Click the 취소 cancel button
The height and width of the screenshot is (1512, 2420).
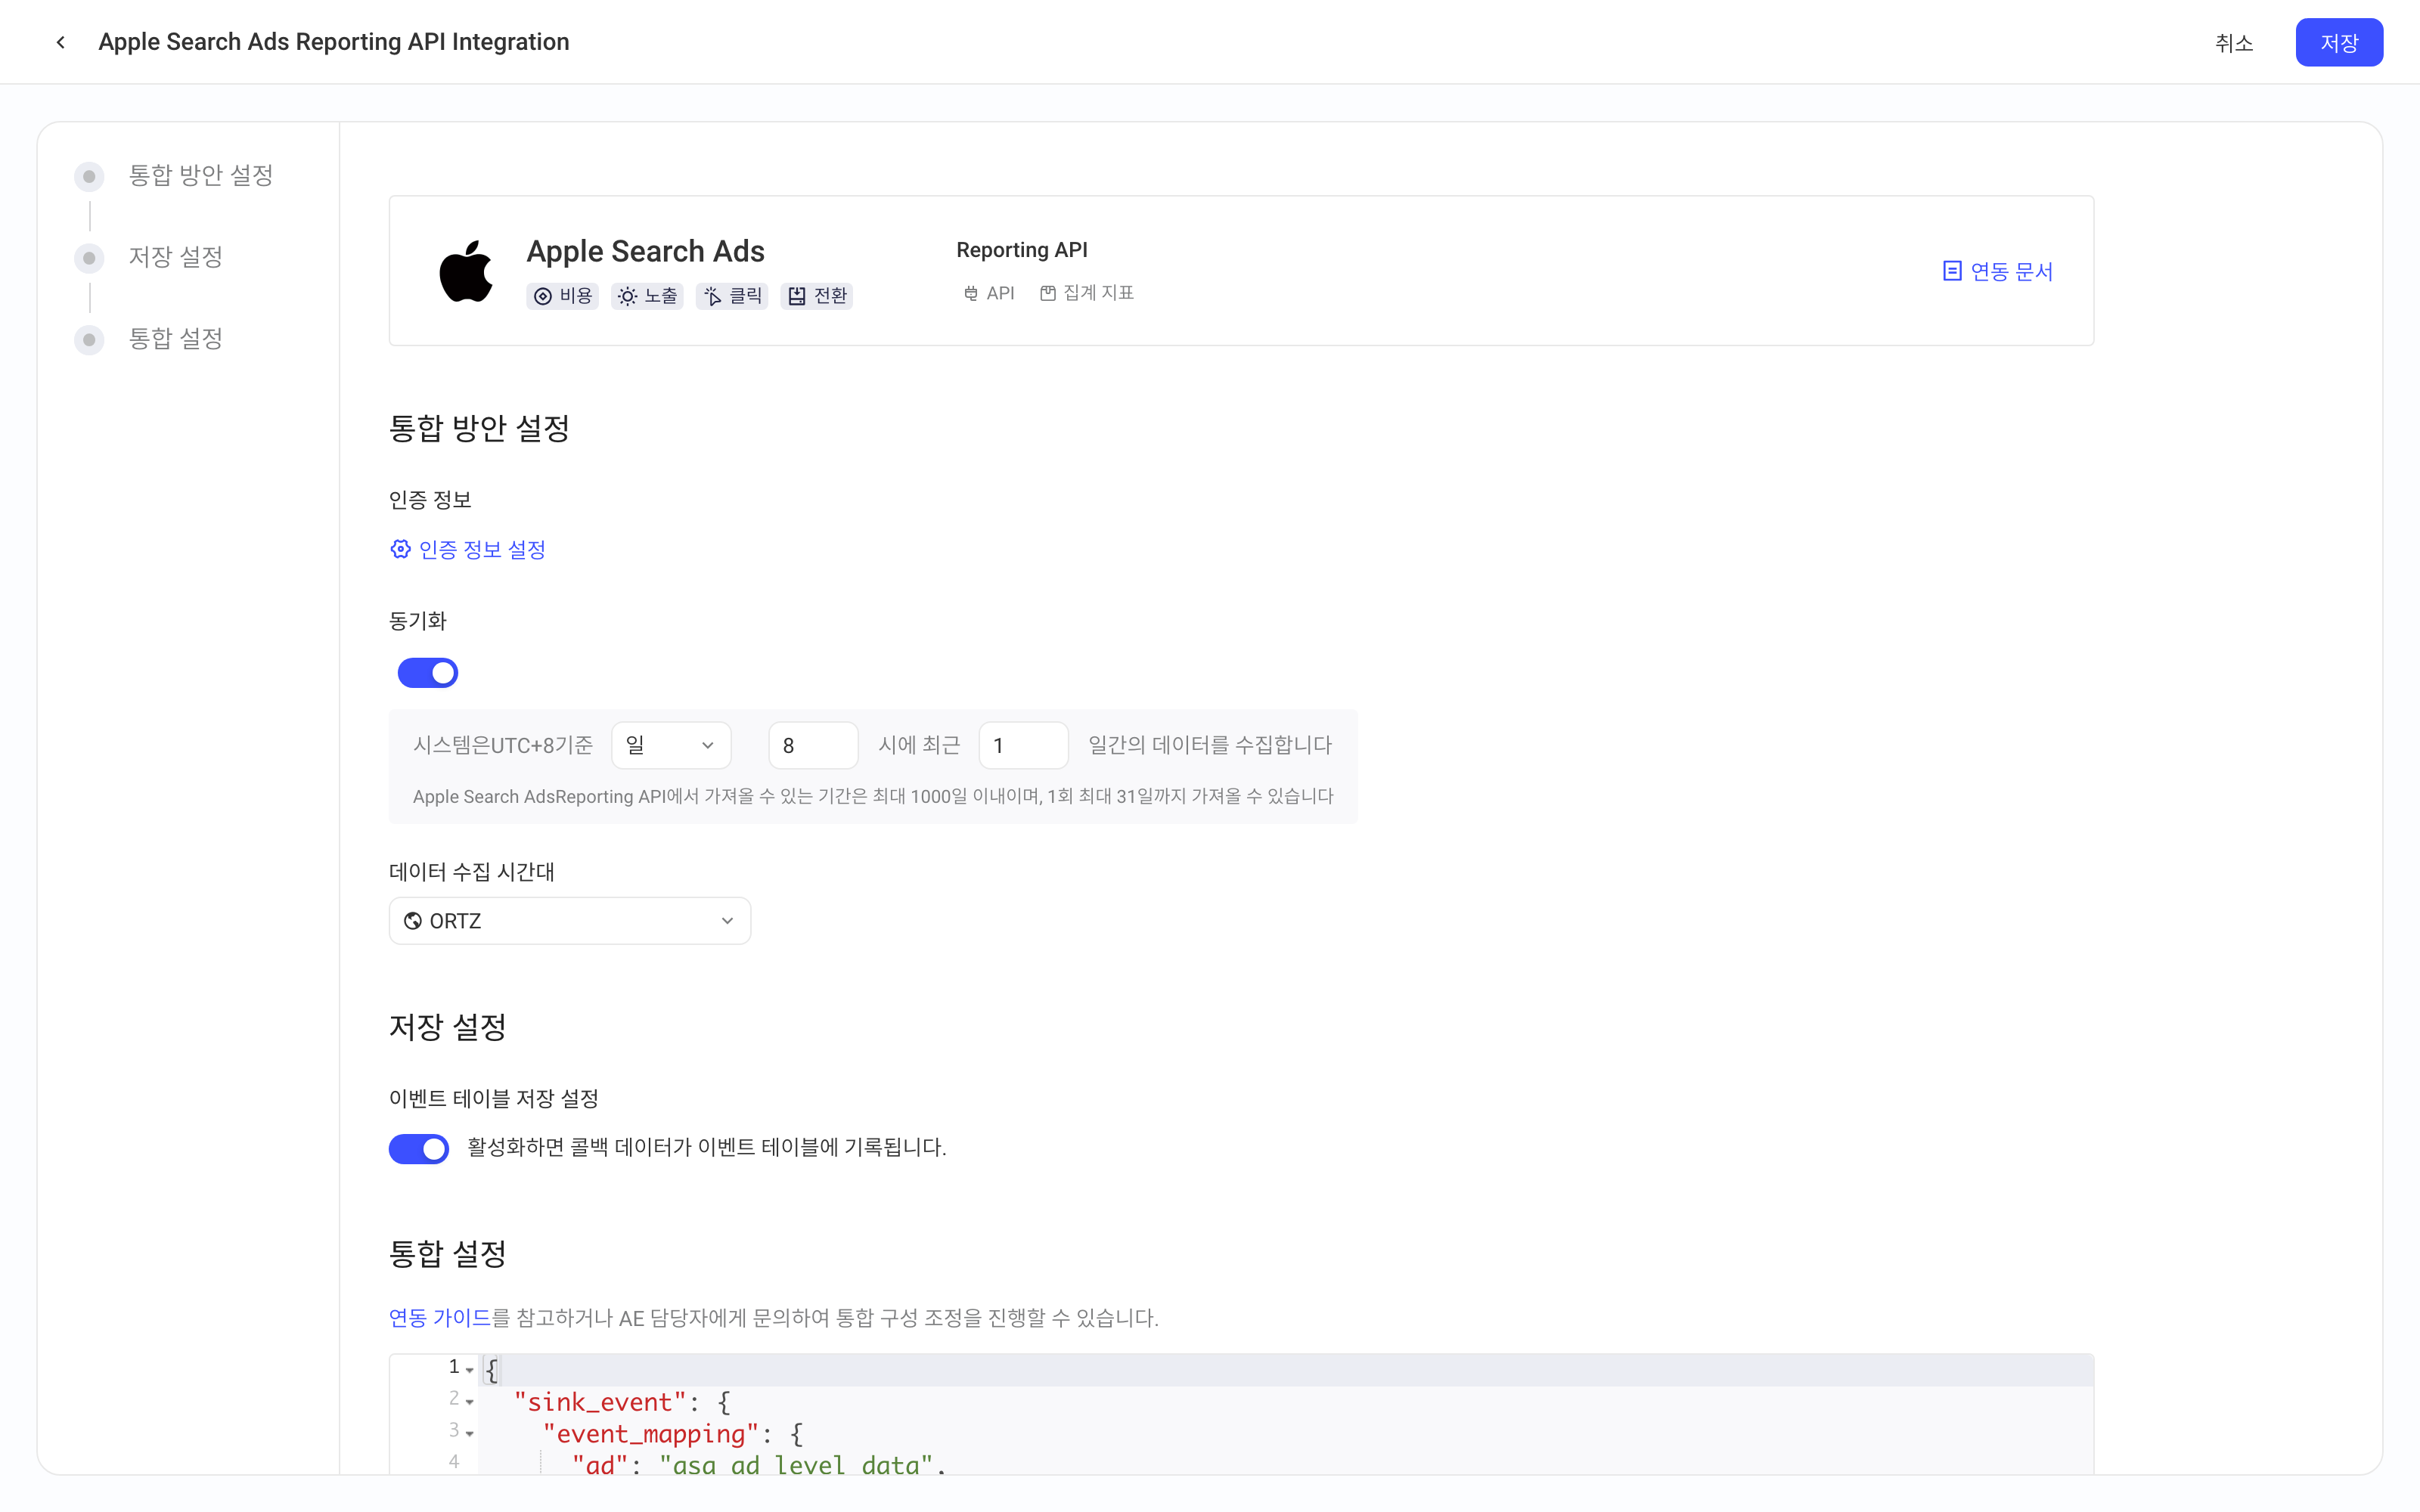click(2234, 43)
